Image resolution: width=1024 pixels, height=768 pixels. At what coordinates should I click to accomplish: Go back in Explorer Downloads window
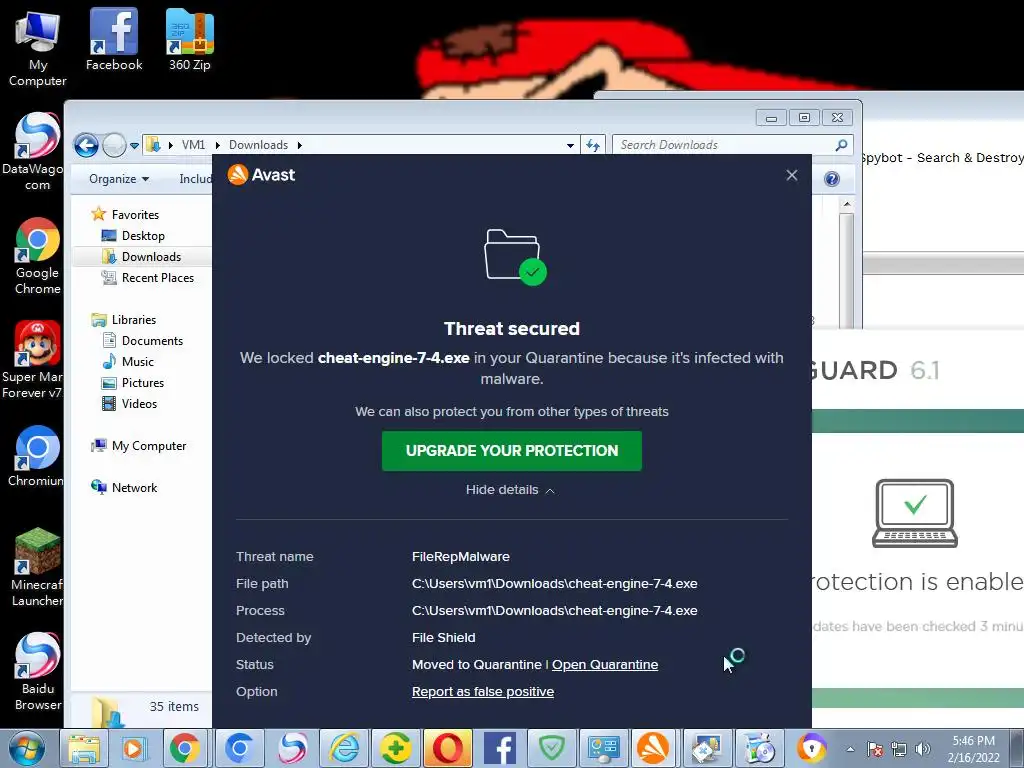(x=86, y=145)
